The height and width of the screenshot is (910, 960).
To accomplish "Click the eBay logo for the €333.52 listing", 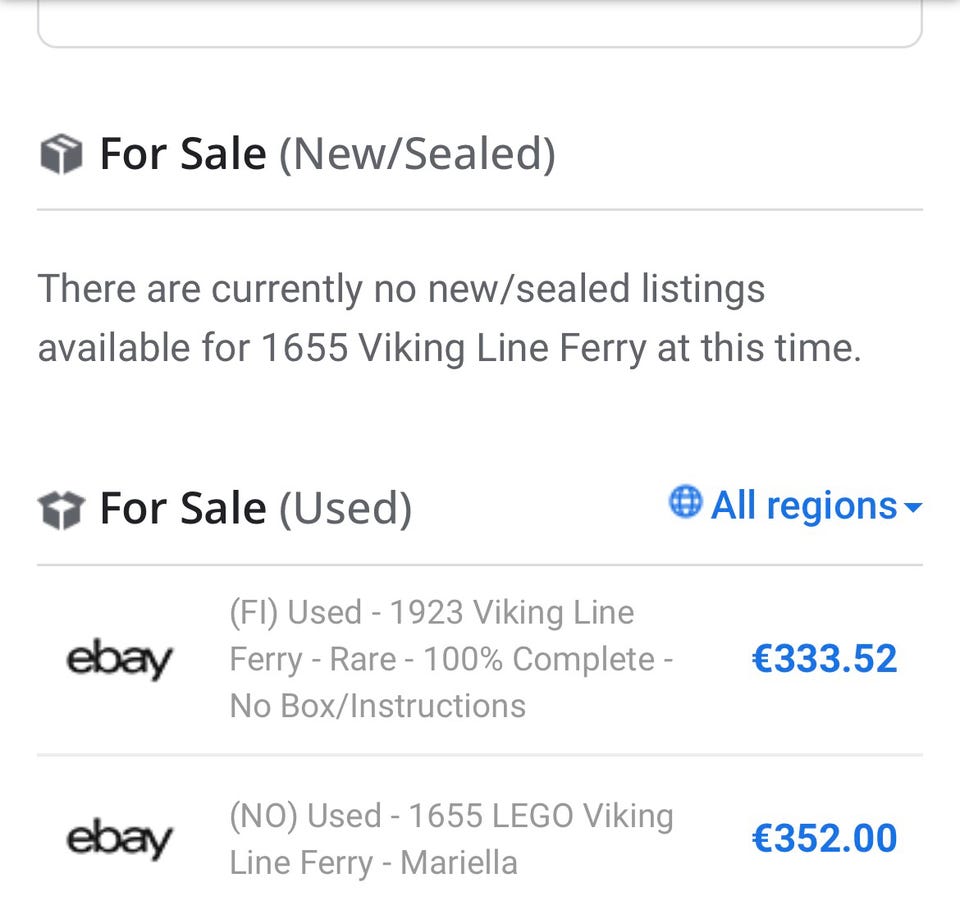I will tap(119, 660).
